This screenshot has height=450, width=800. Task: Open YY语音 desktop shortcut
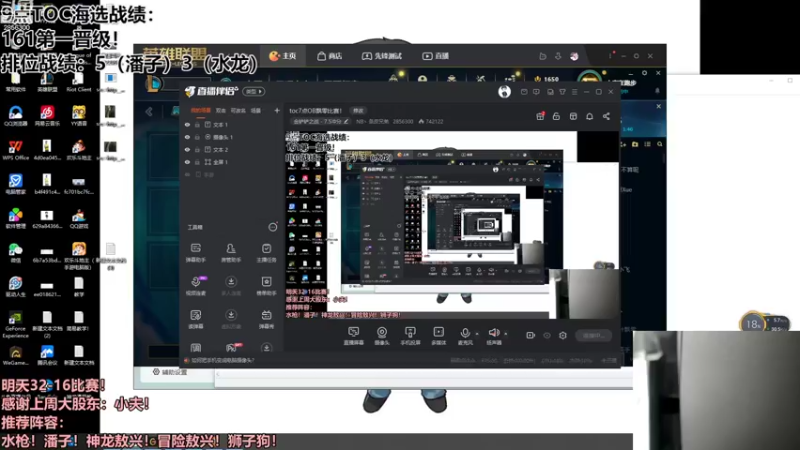79,116
